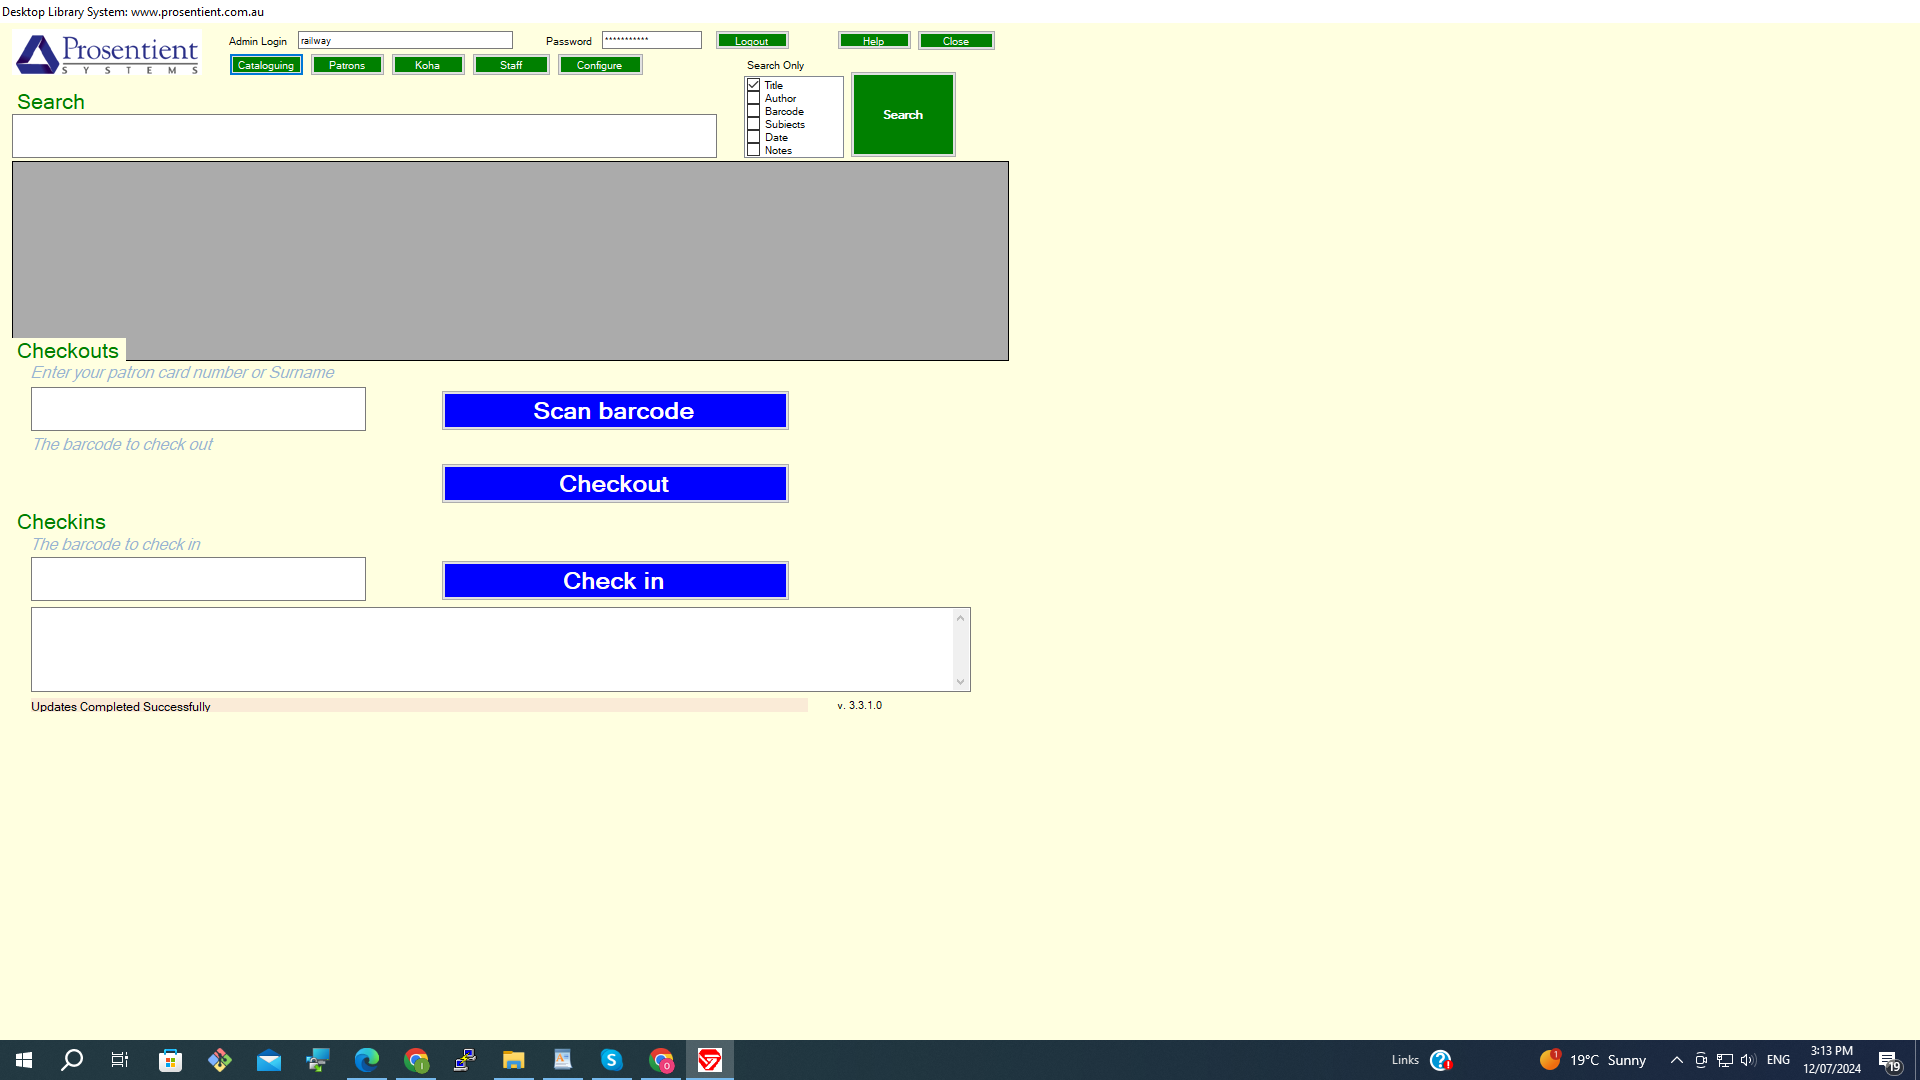
Task: Click the Configure navigation icon
Action: [600, 65]
